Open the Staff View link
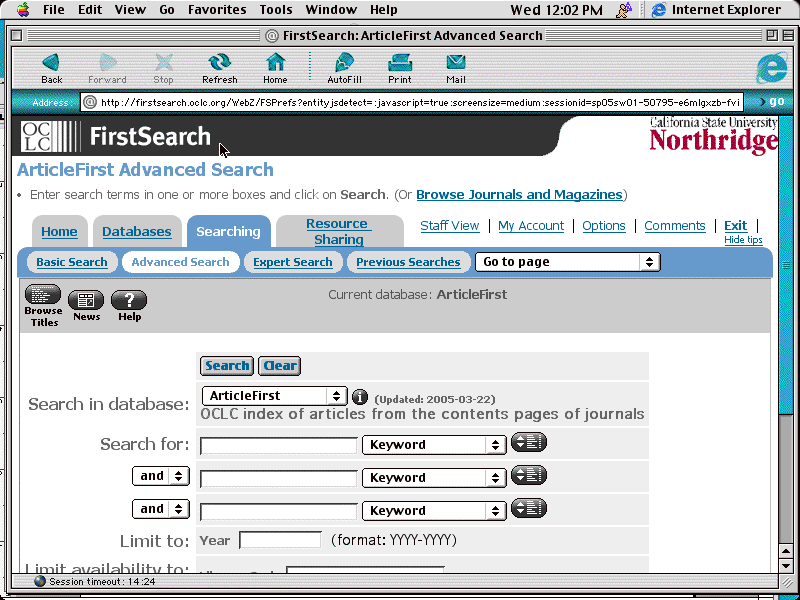Viewport: 800px width, 600px height. click(449, 226)
